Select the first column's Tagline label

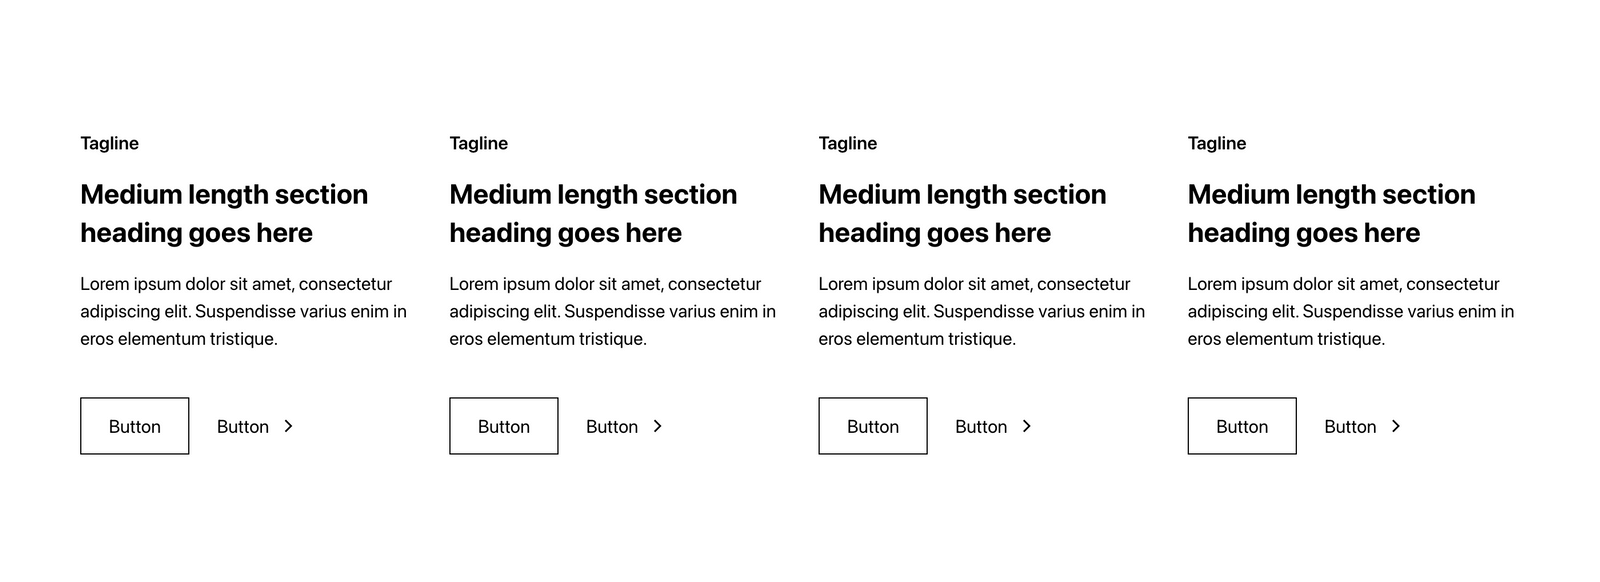pos(110,143)
